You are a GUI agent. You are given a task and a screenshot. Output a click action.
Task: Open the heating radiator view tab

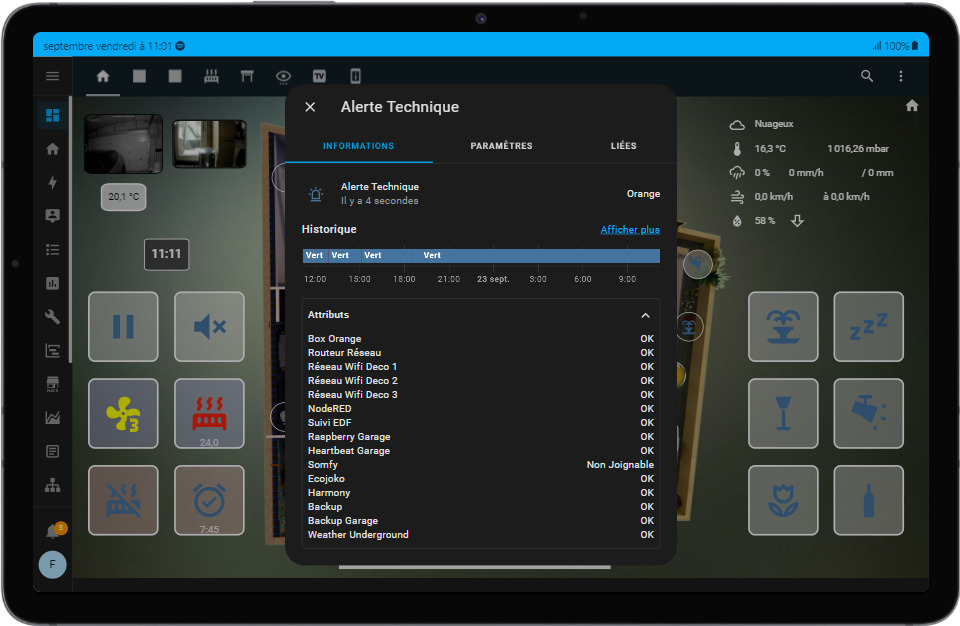[x=211, y=76]
